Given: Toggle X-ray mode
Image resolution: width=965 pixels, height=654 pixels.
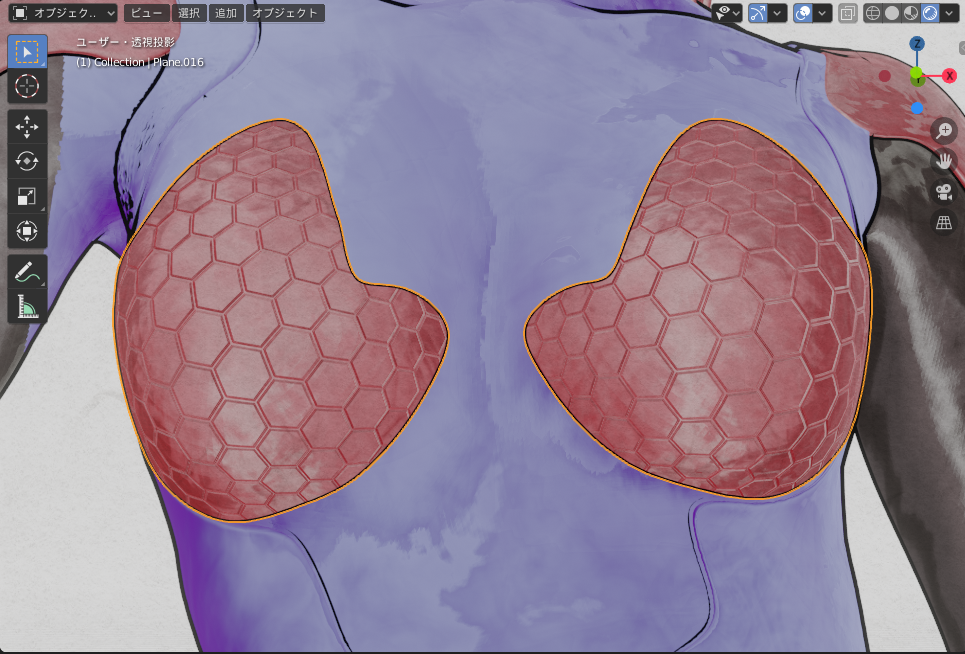Looking at the screenshot, I should coord(847,13).
